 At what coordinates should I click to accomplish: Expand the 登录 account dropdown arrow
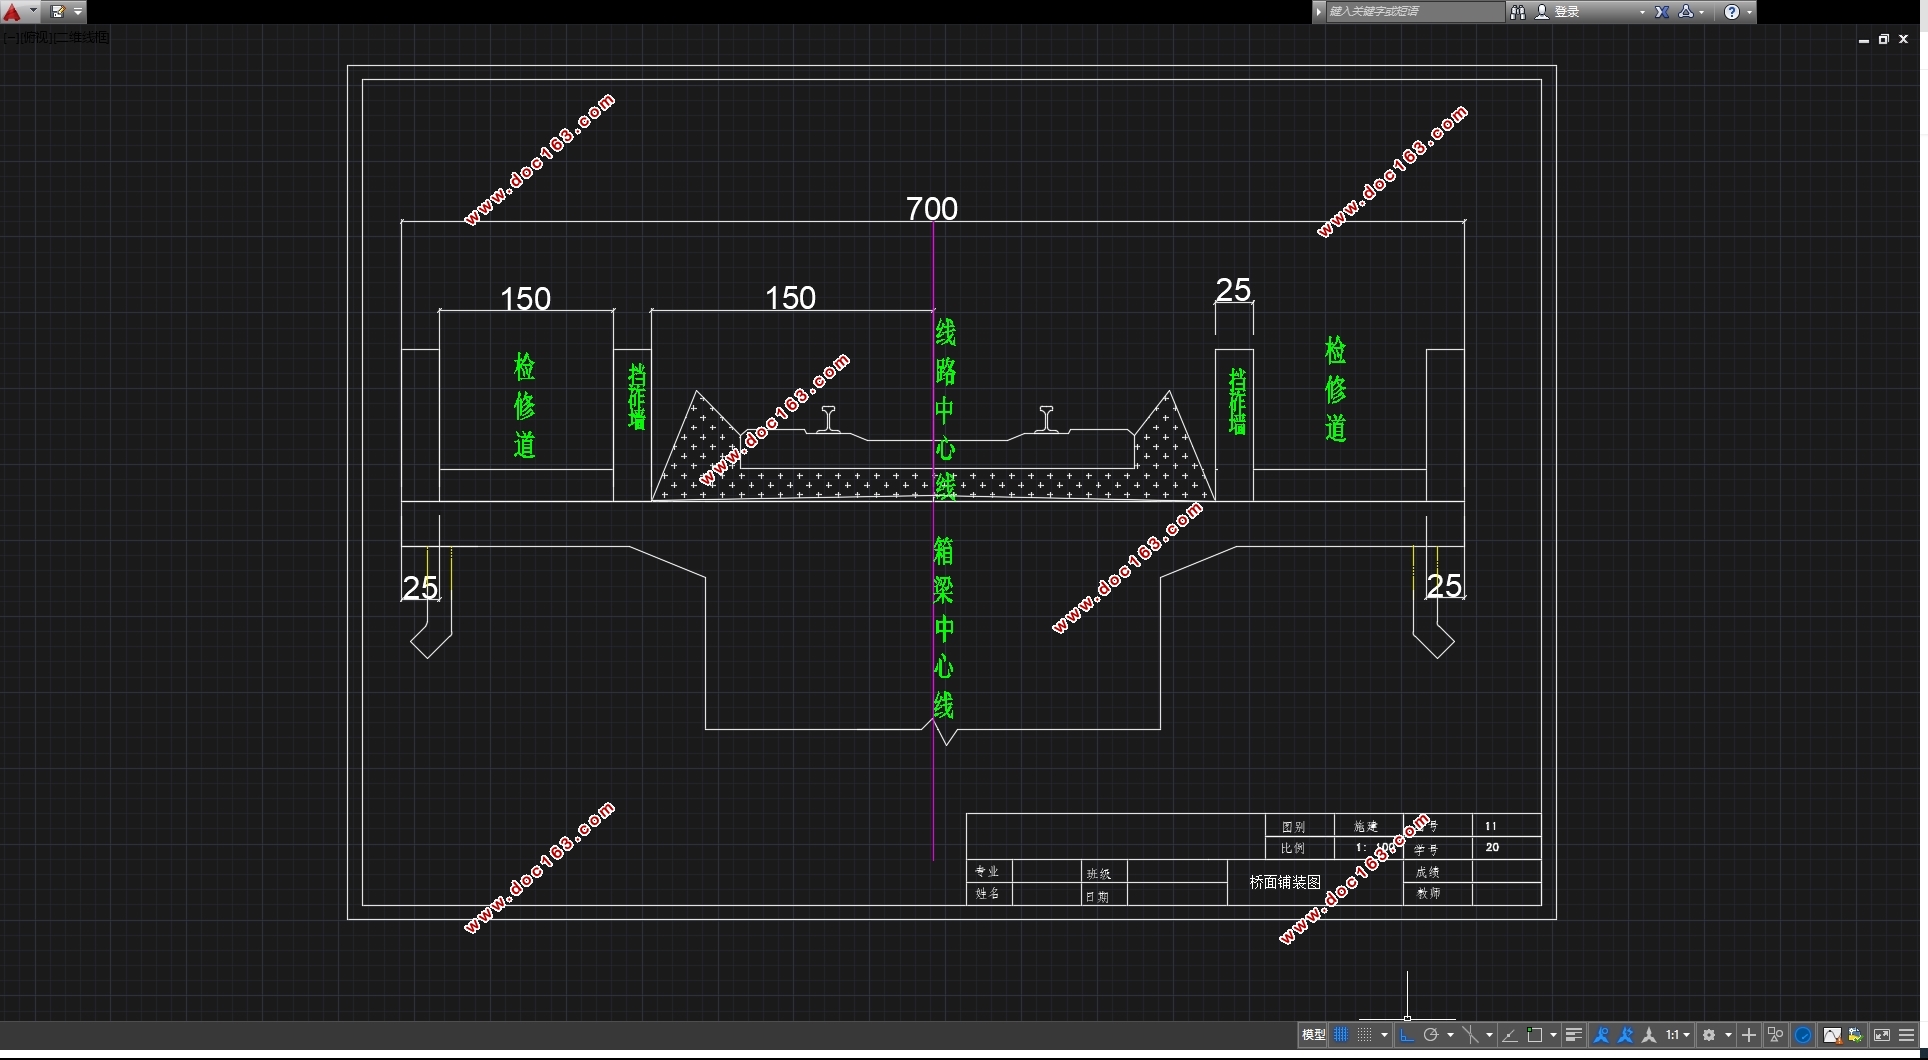pyautogui.click(x=1642, y=12)
